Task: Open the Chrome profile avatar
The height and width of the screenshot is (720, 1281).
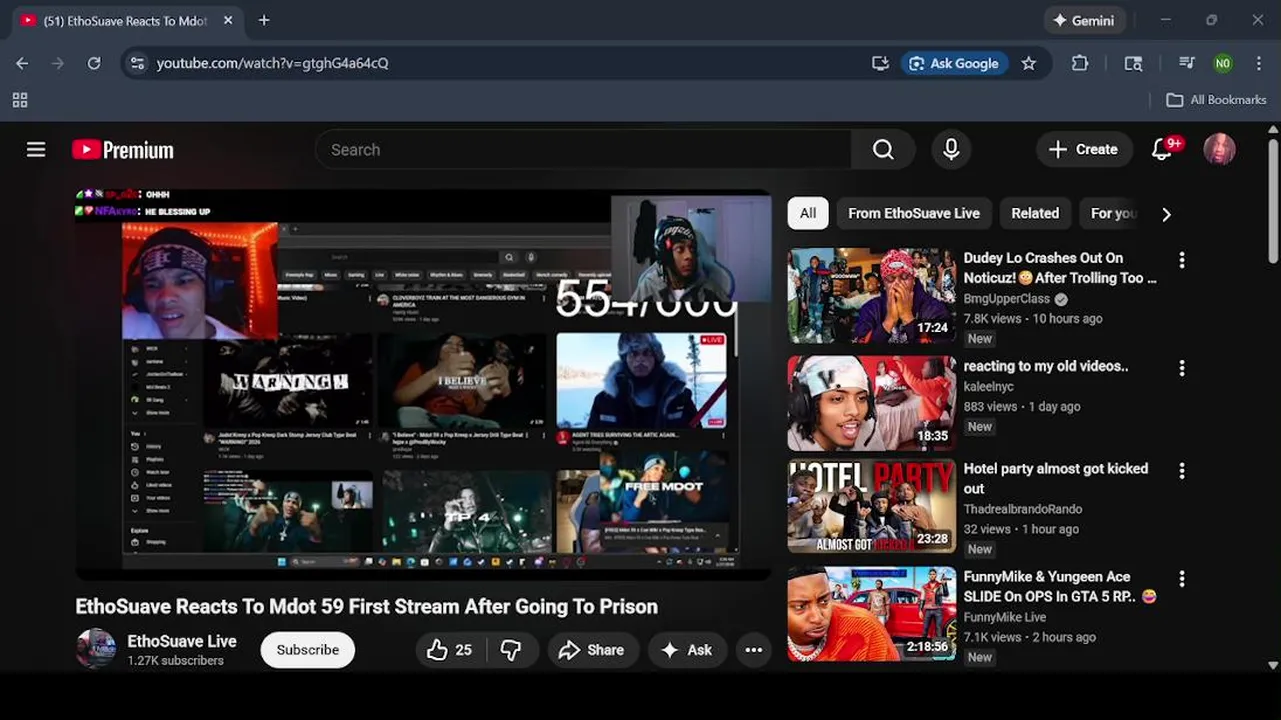Action: pos(1223,63)
